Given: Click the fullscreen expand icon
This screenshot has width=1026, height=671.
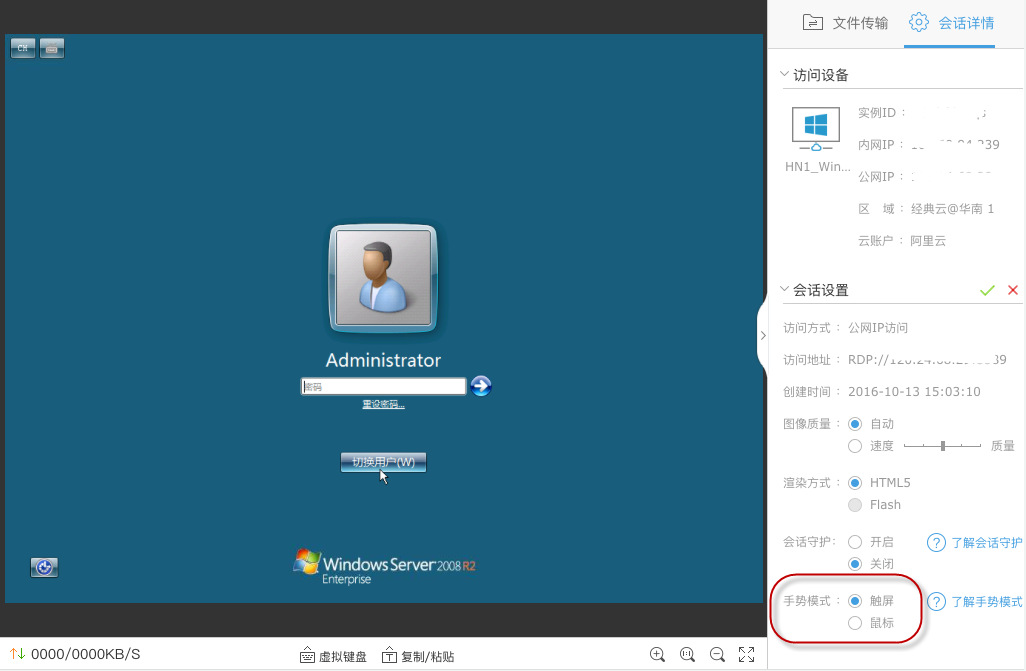Looking at the screenshot, I should click(x=746, y=655).
